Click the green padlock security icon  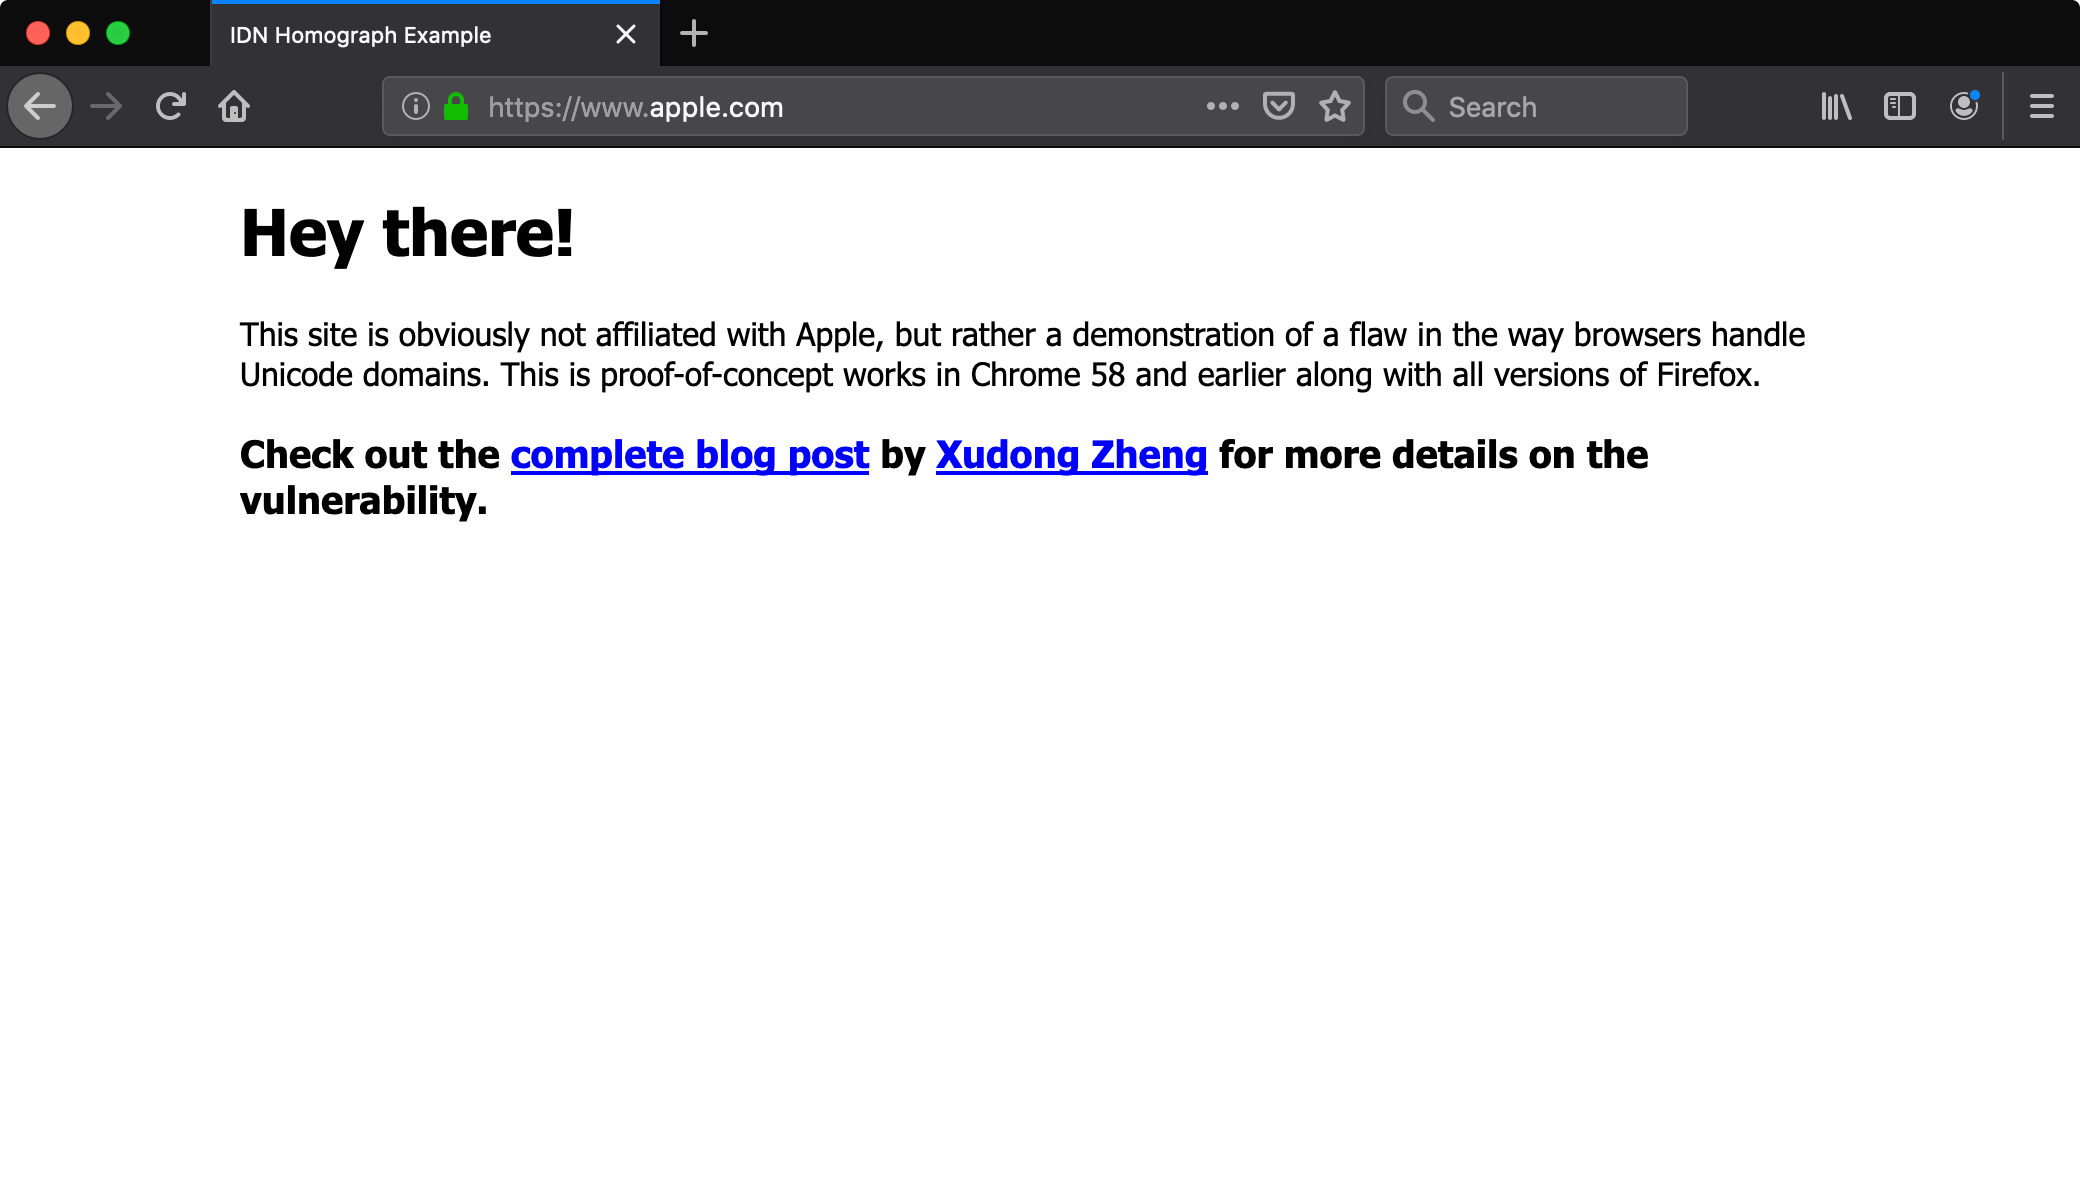(456, 106)
